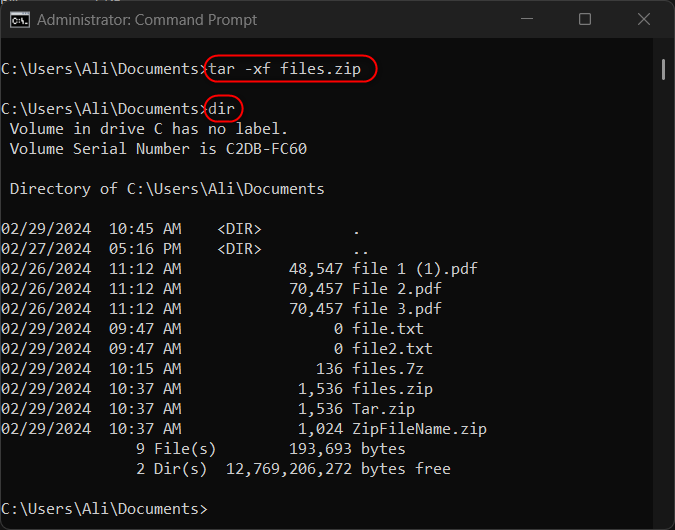Click the "file 3.pdf" listing entry

coord(396,309)
